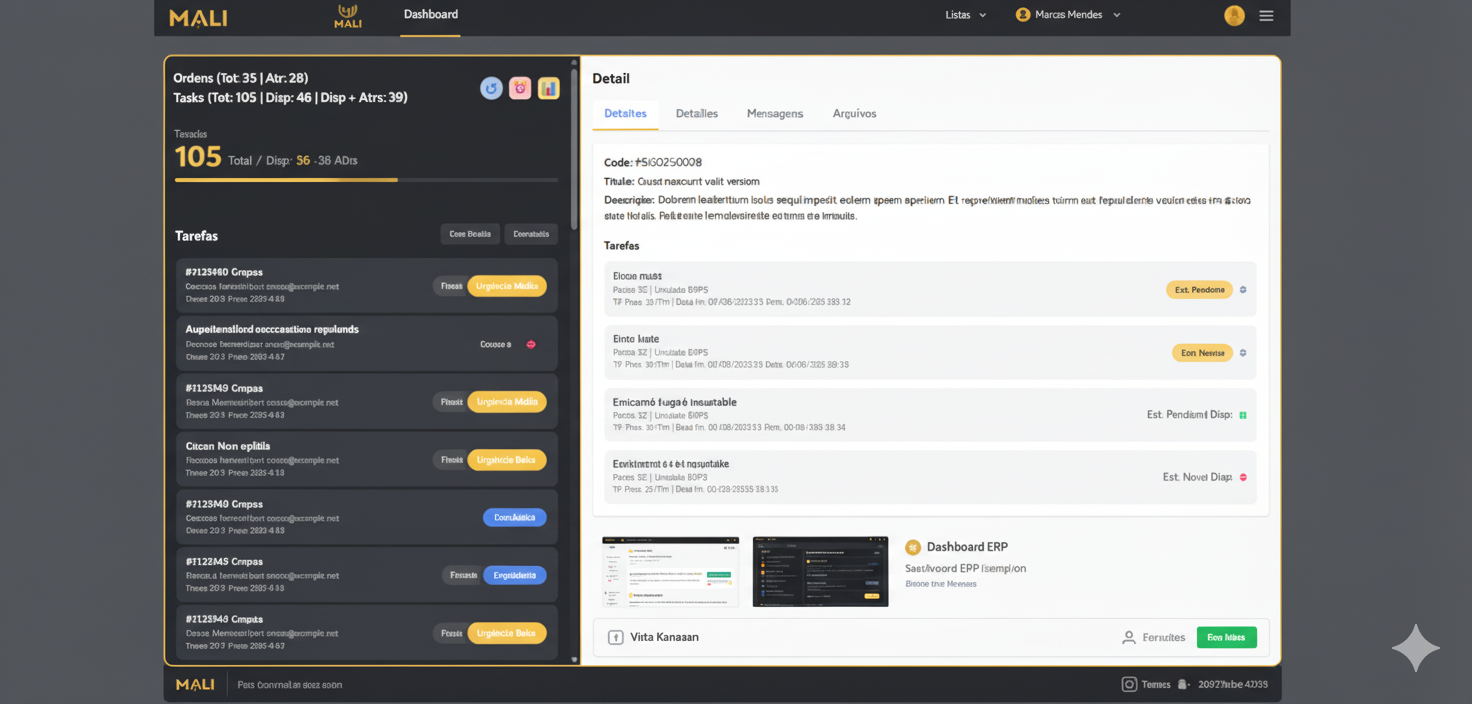The width and height of the screenshot is (1472, 704).
Task: Click the gold user avatar icon in header
Action: pyautogui.click(x=1234, y=15)
